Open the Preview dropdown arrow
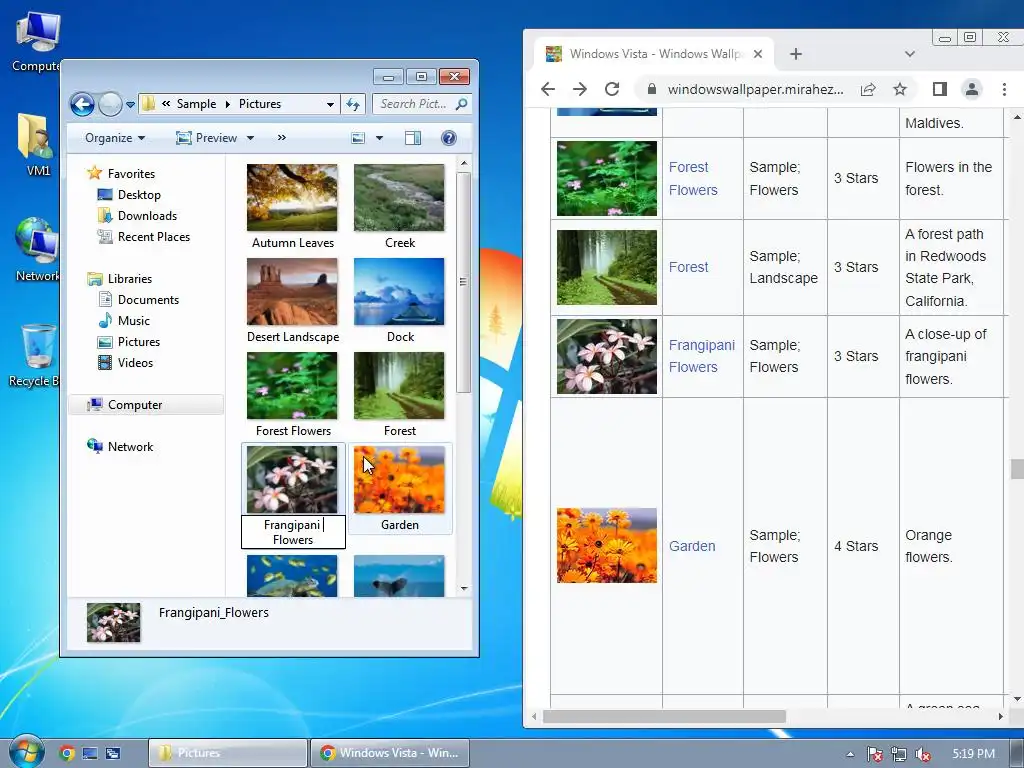 click(250, 138)
